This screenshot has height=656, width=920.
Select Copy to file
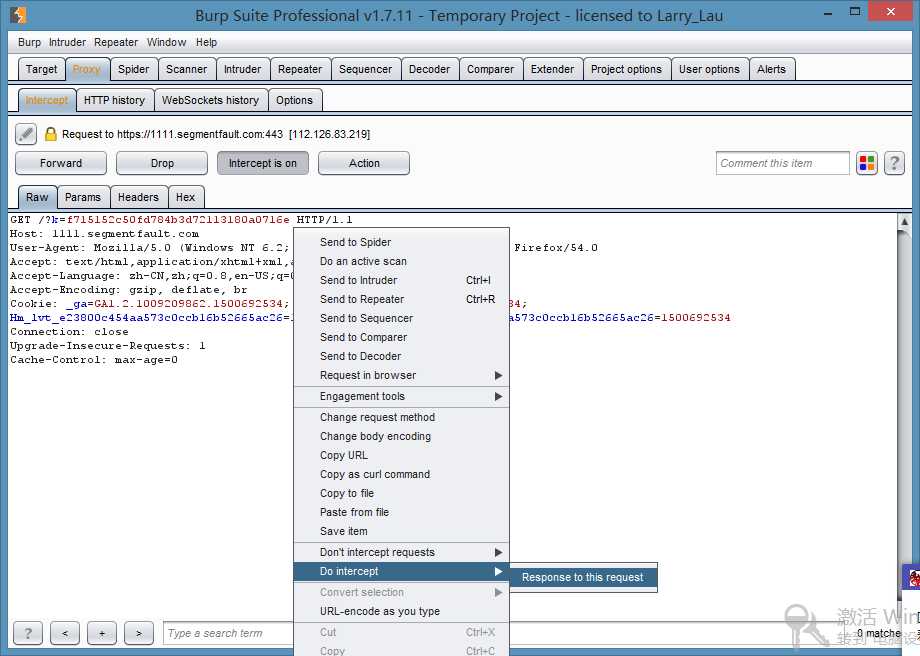click(x=401, y=493)
